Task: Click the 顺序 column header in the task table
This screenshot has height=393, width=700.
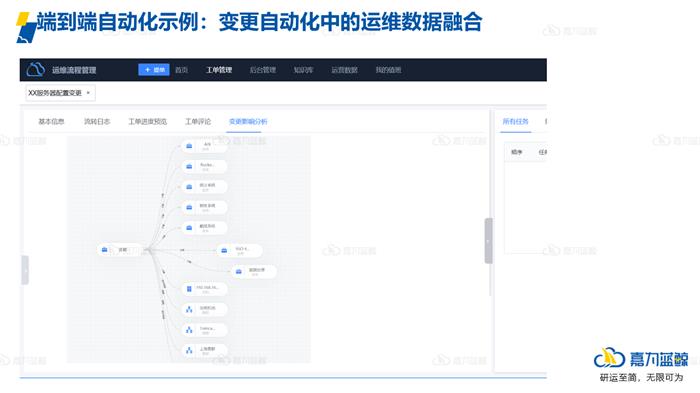Action: (x=517, y=152)
